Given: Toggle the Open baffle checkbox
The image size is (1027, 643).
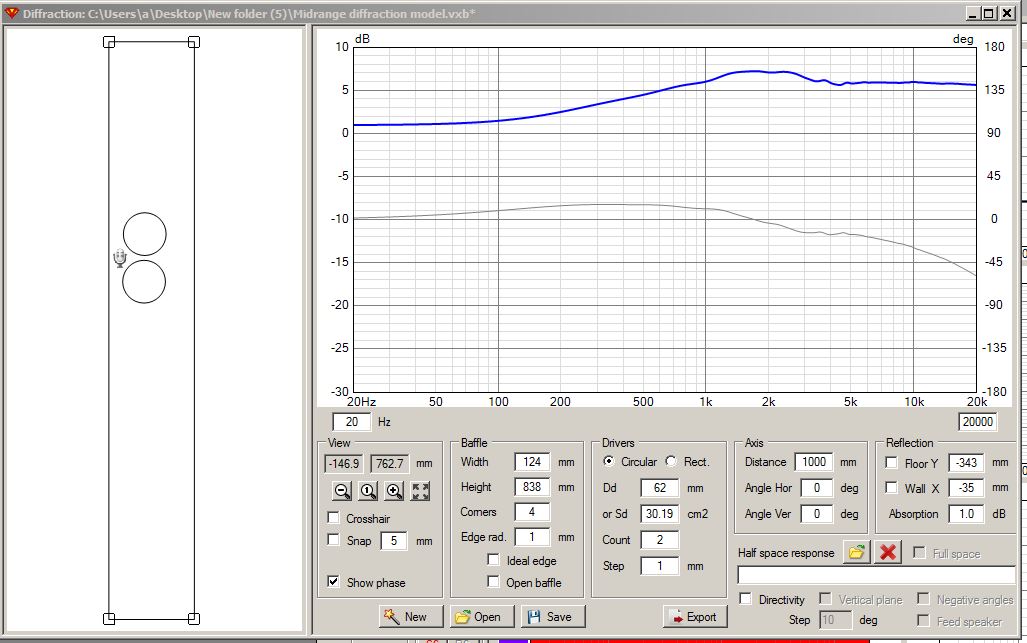Looking at the screenshot, I should point(494,582).
